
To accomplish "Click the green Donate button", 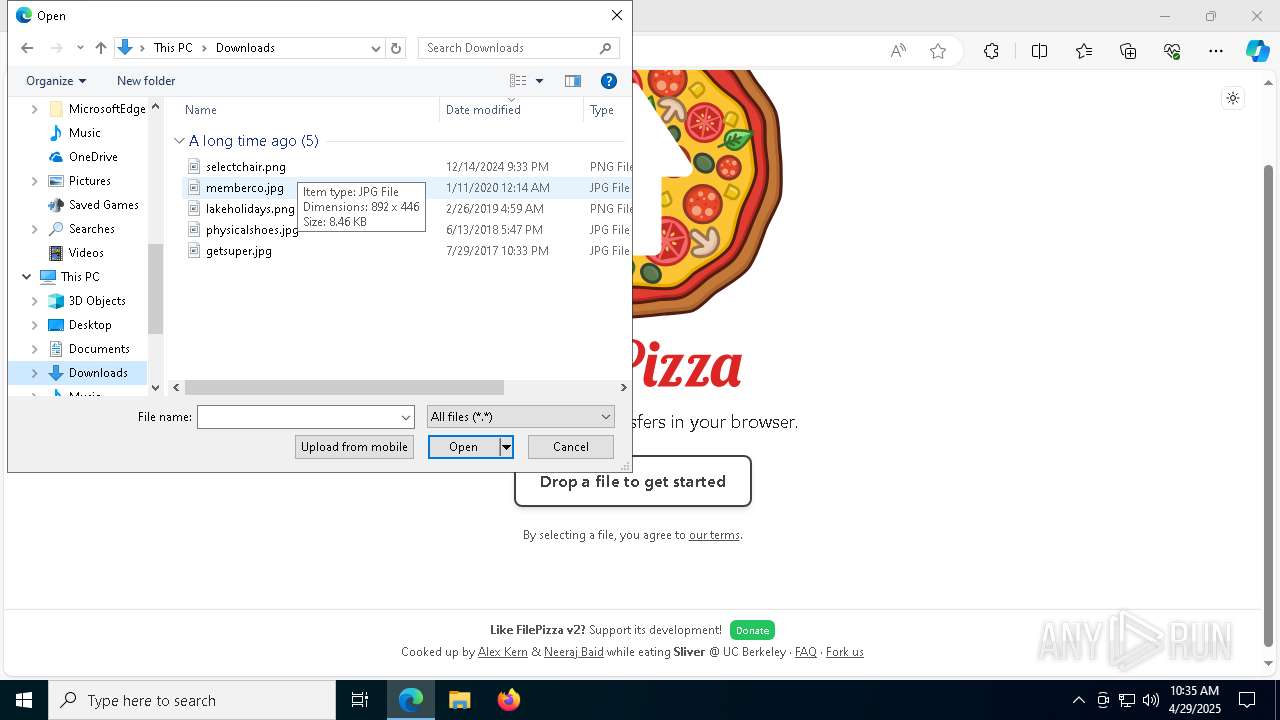I will pyautogui.click(x=752, y=630).
